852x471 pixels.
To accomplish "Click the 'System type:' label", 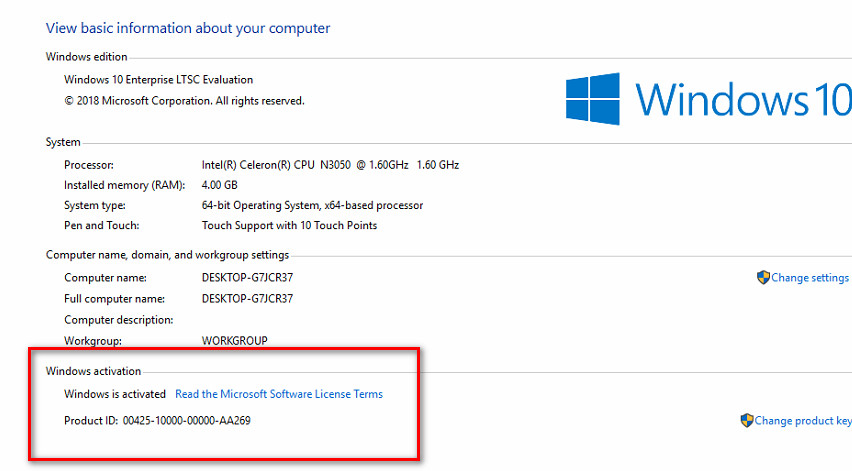I will (x=95, y=205).
